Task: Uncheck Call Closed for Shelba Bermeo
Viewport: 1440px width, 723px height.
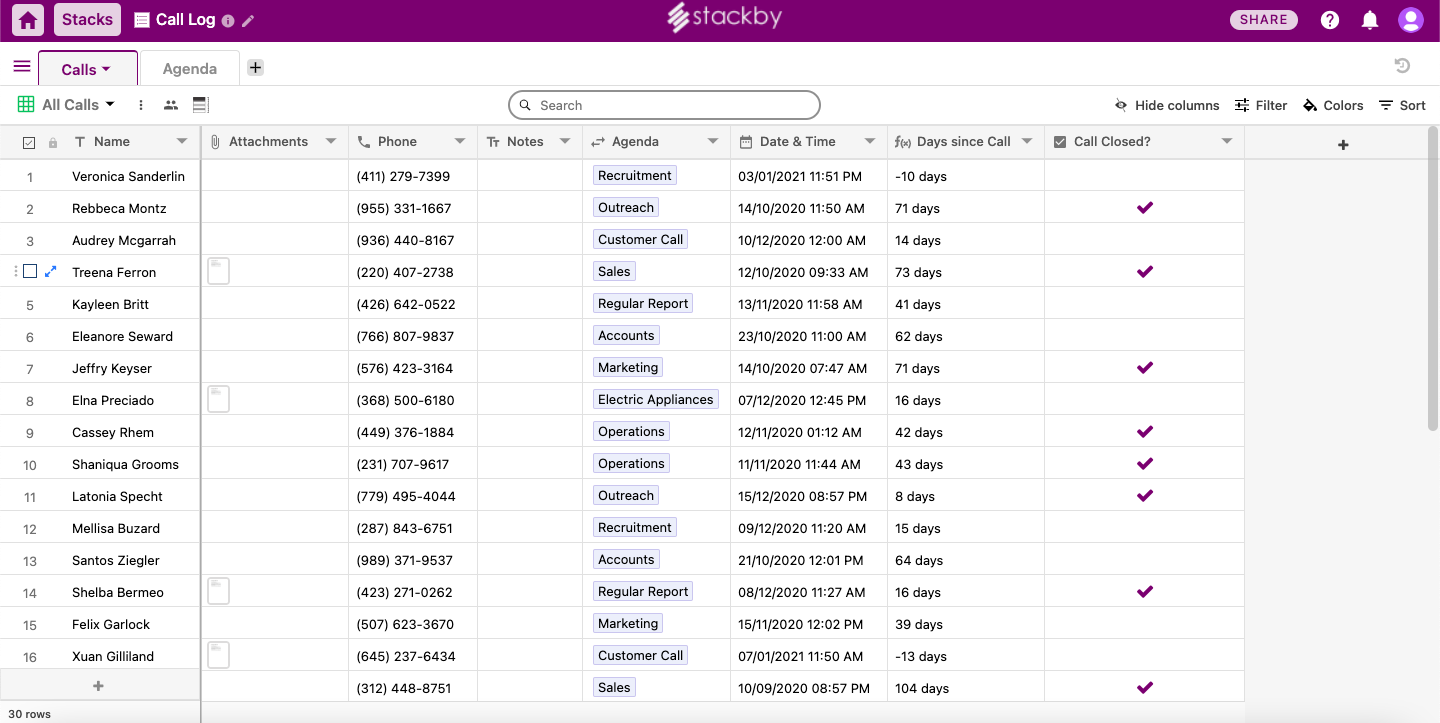Action: [x=1145, y=591]
